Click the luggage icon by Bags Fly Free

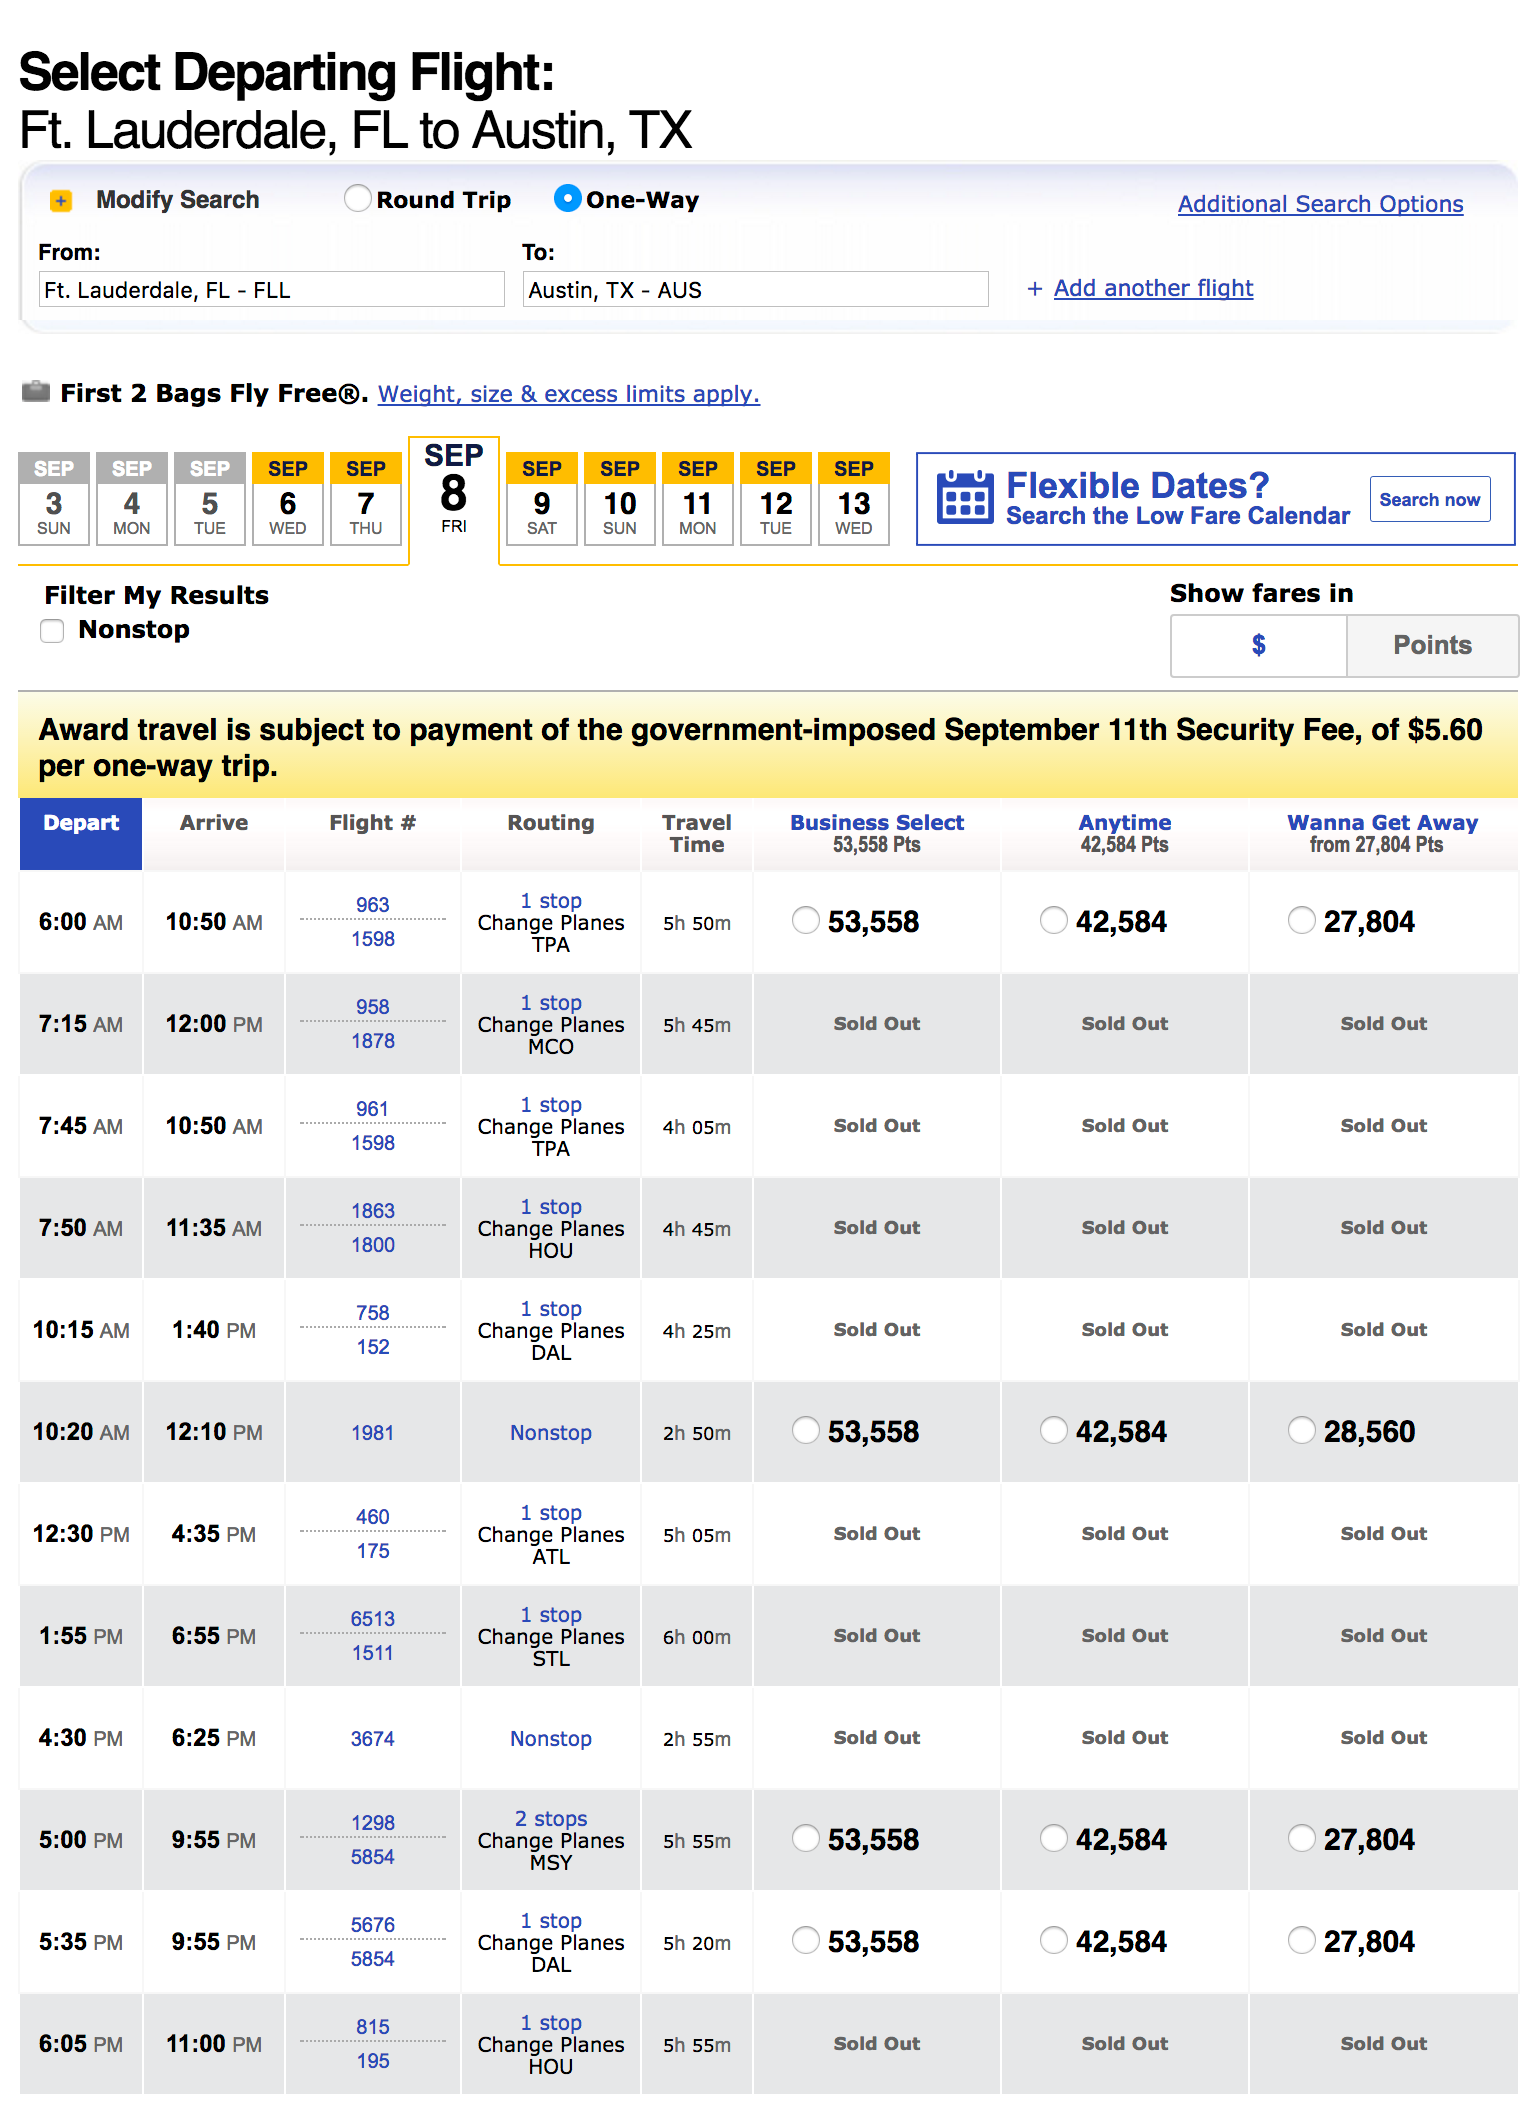pyautogui.click(x=36, y=391)
